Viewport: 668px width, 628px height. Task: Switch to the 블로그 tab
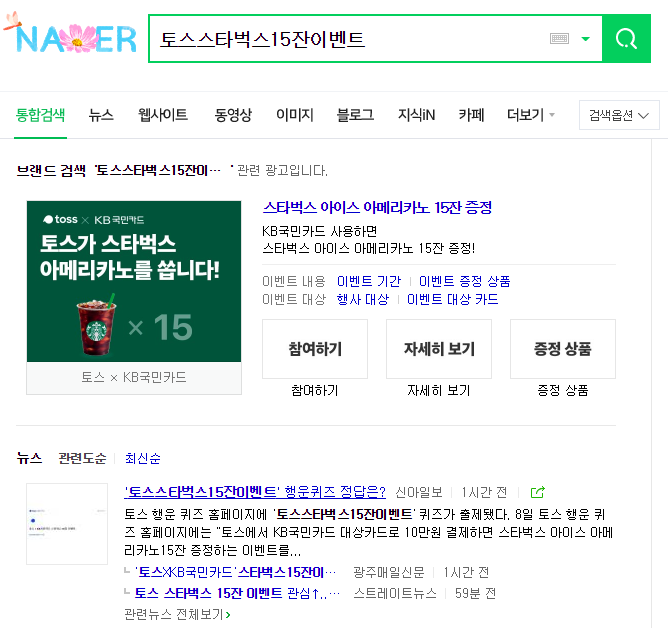[355, 115]
